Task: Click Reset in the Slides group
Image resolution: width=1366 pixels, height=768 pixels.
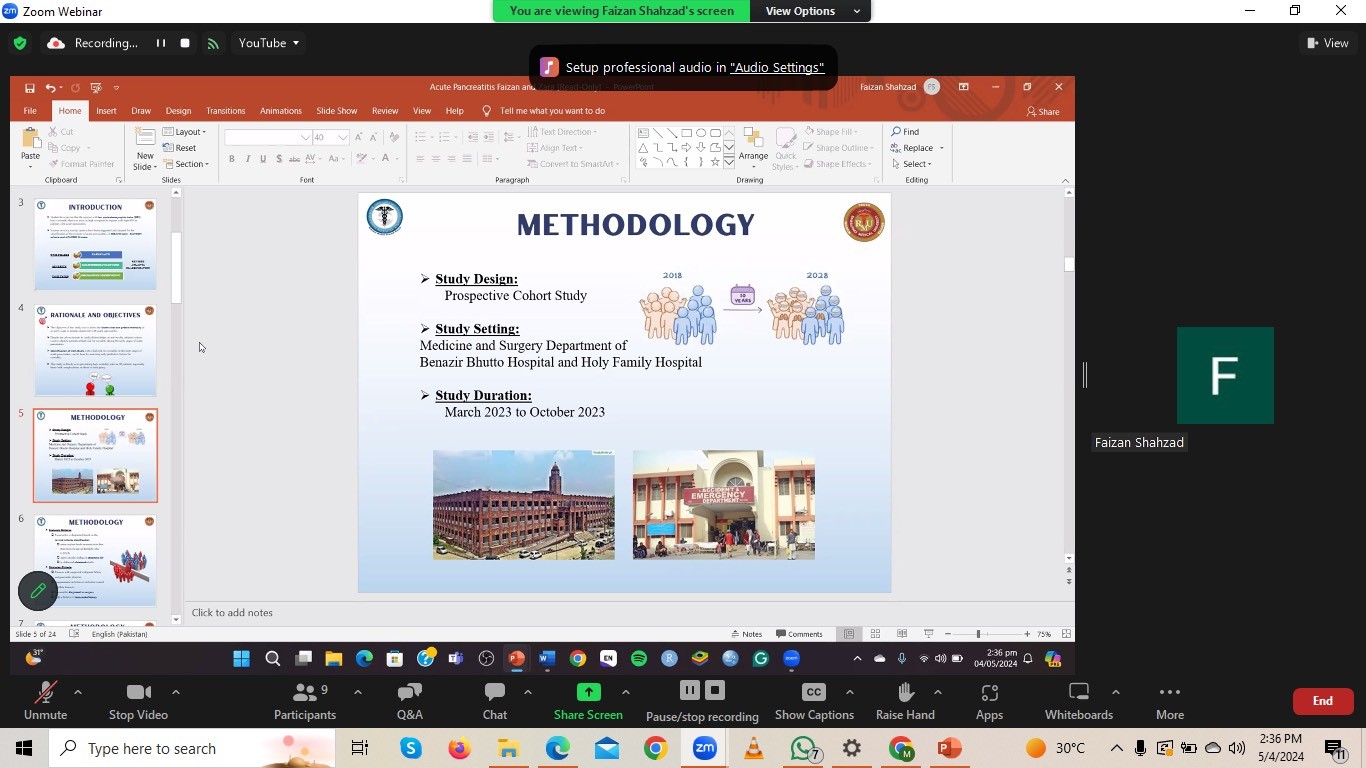Action: click(x=180, y=148)
